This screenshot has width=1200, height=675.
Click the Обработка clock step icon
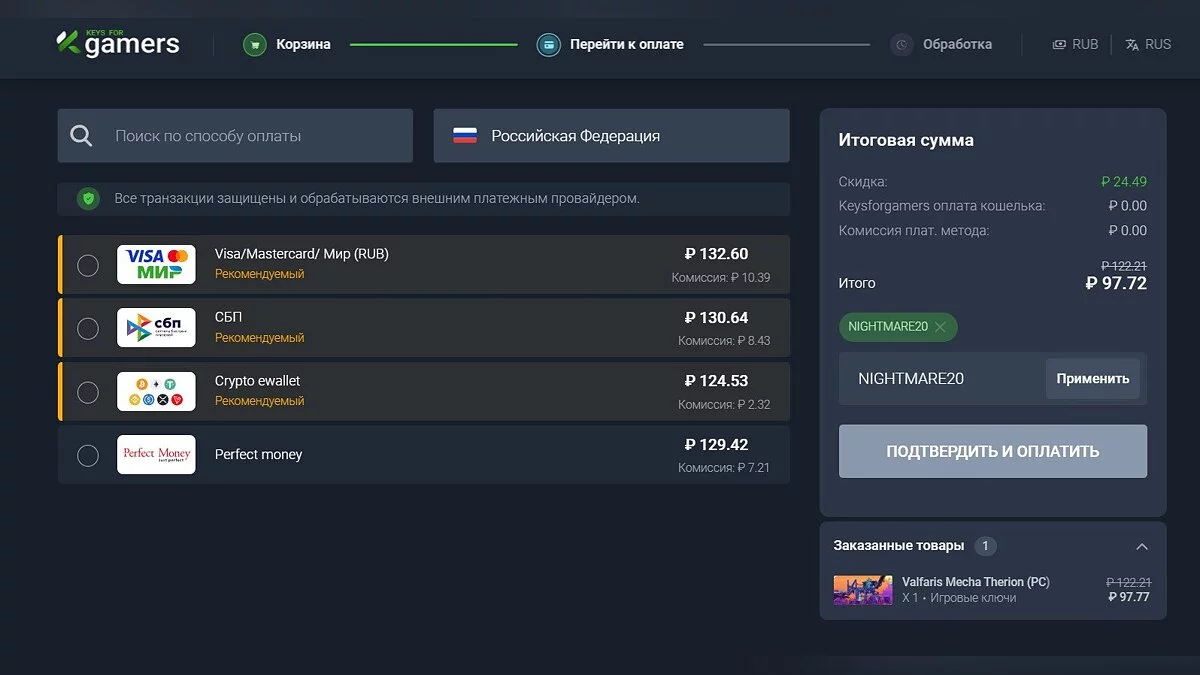[x=902, y=45]
